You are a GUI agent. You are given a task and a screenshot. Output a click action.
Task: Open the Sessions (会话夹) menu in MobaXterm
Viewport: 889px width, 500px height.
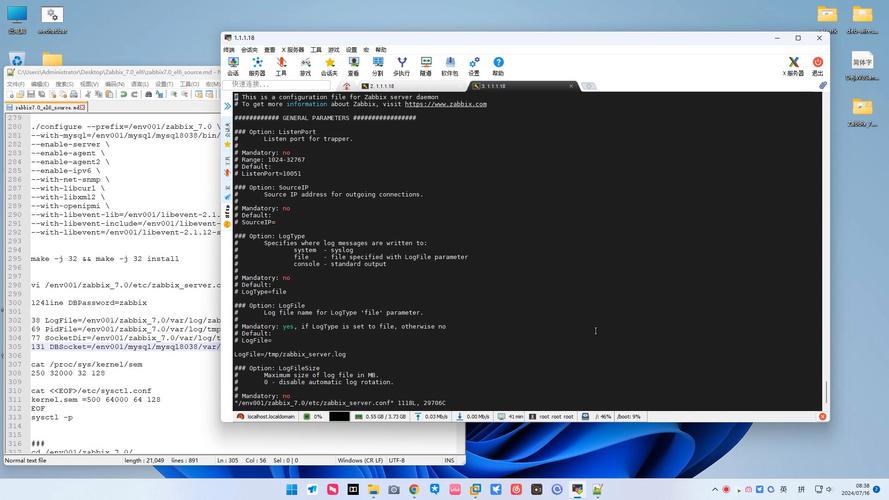(x=249, y=50)
